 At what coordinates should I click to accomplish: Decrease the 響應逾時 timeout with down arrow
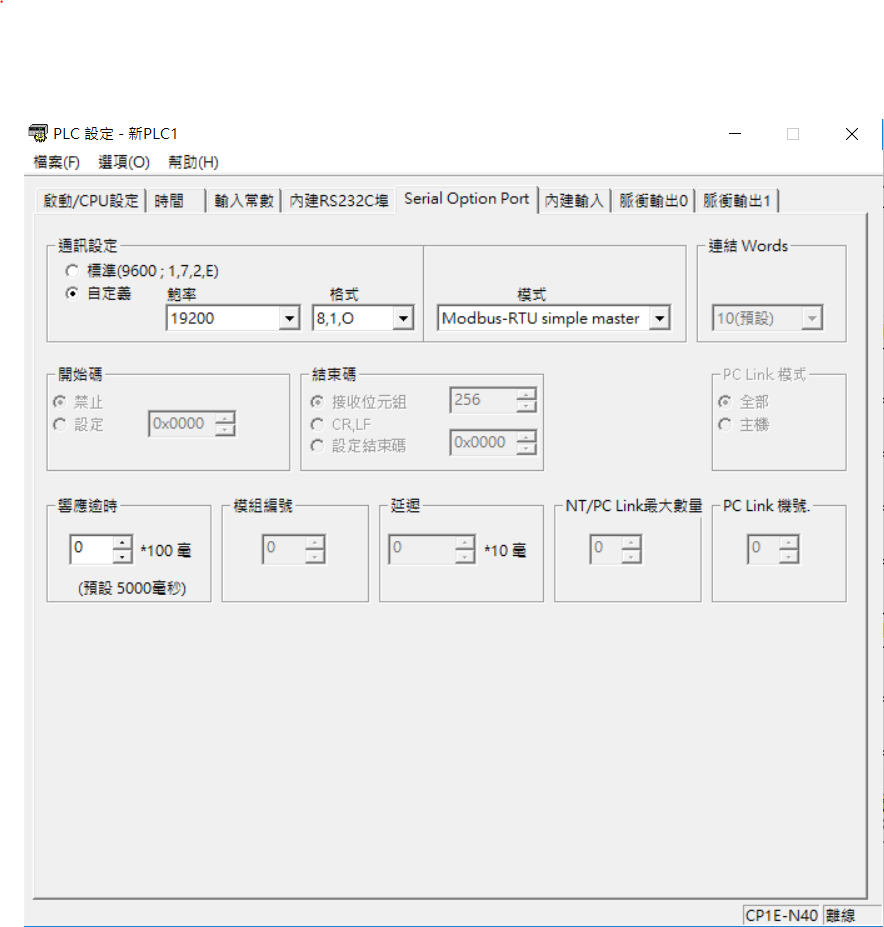(x=122, y=556)
